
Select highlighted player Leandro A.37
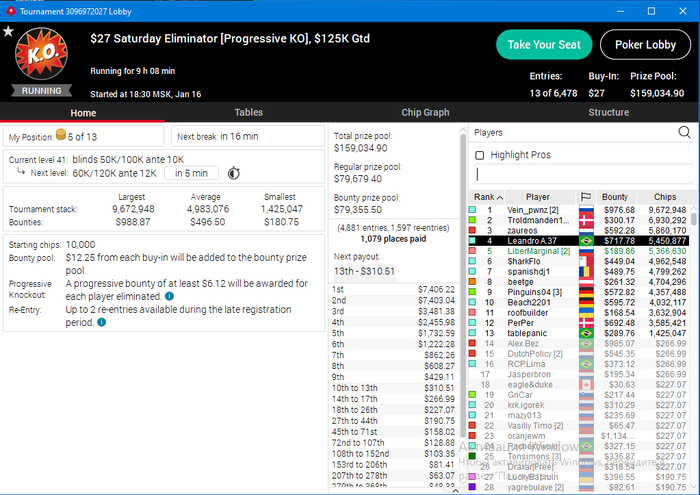(579, 241)
